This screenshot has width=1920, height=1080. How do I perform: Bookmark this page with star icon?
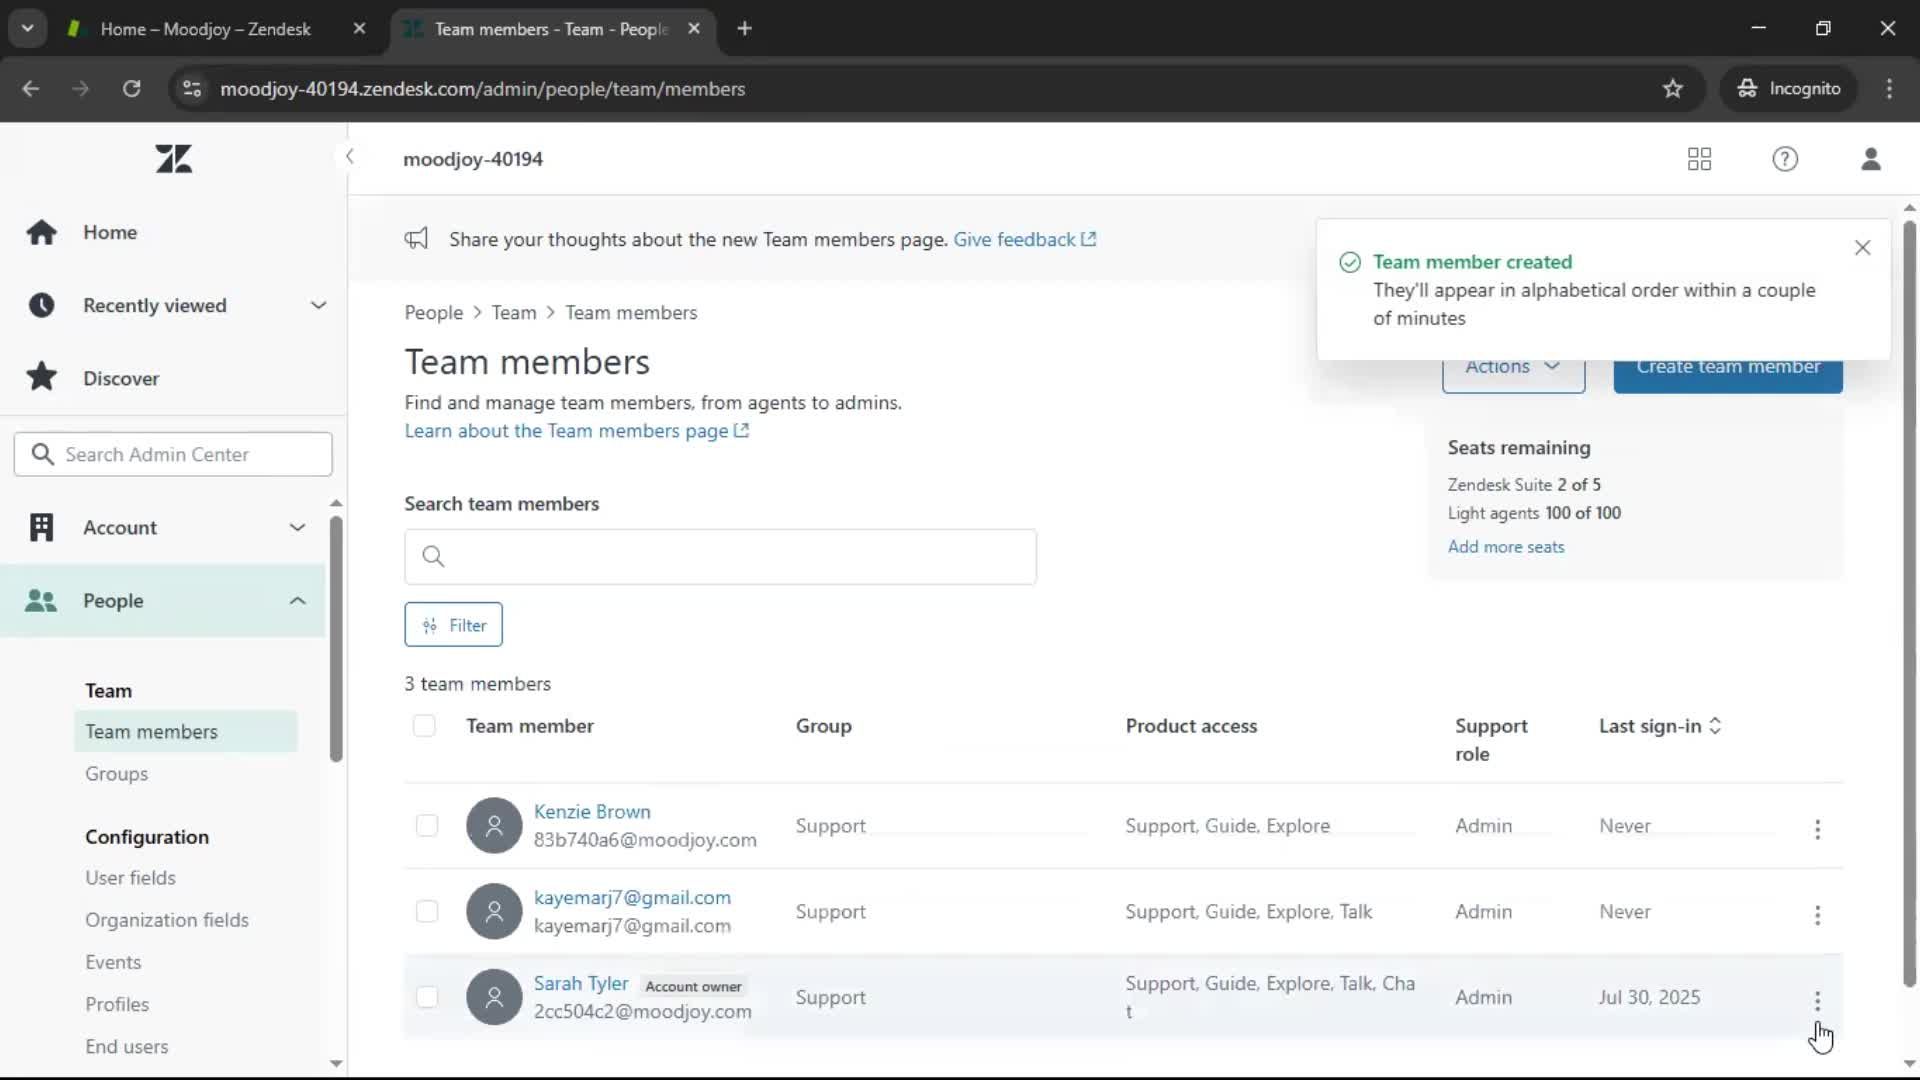1673,89
